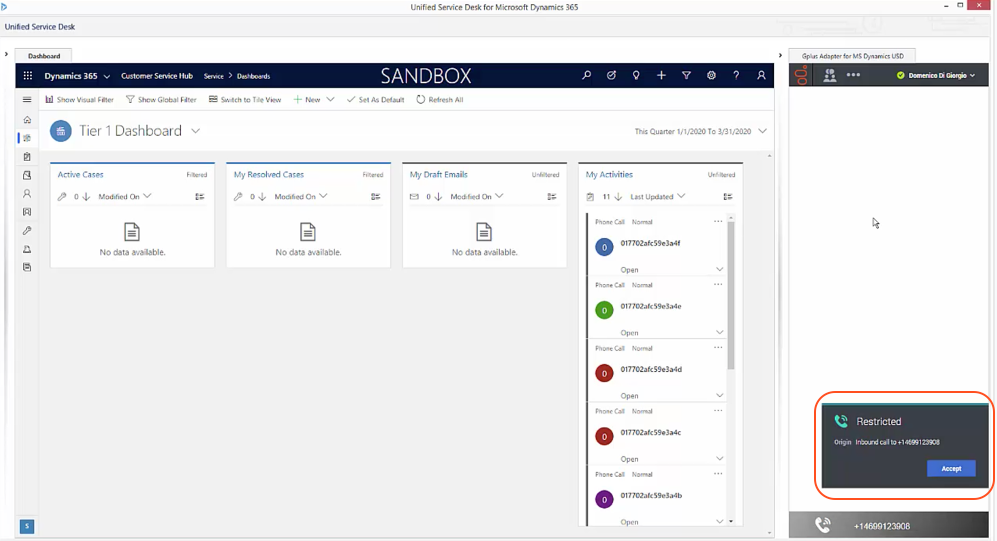Collapse the left panel arrow near Dashboard tab
Viewport: 997px width, 541px height.
pyautogui.click(x=6, y=55)
